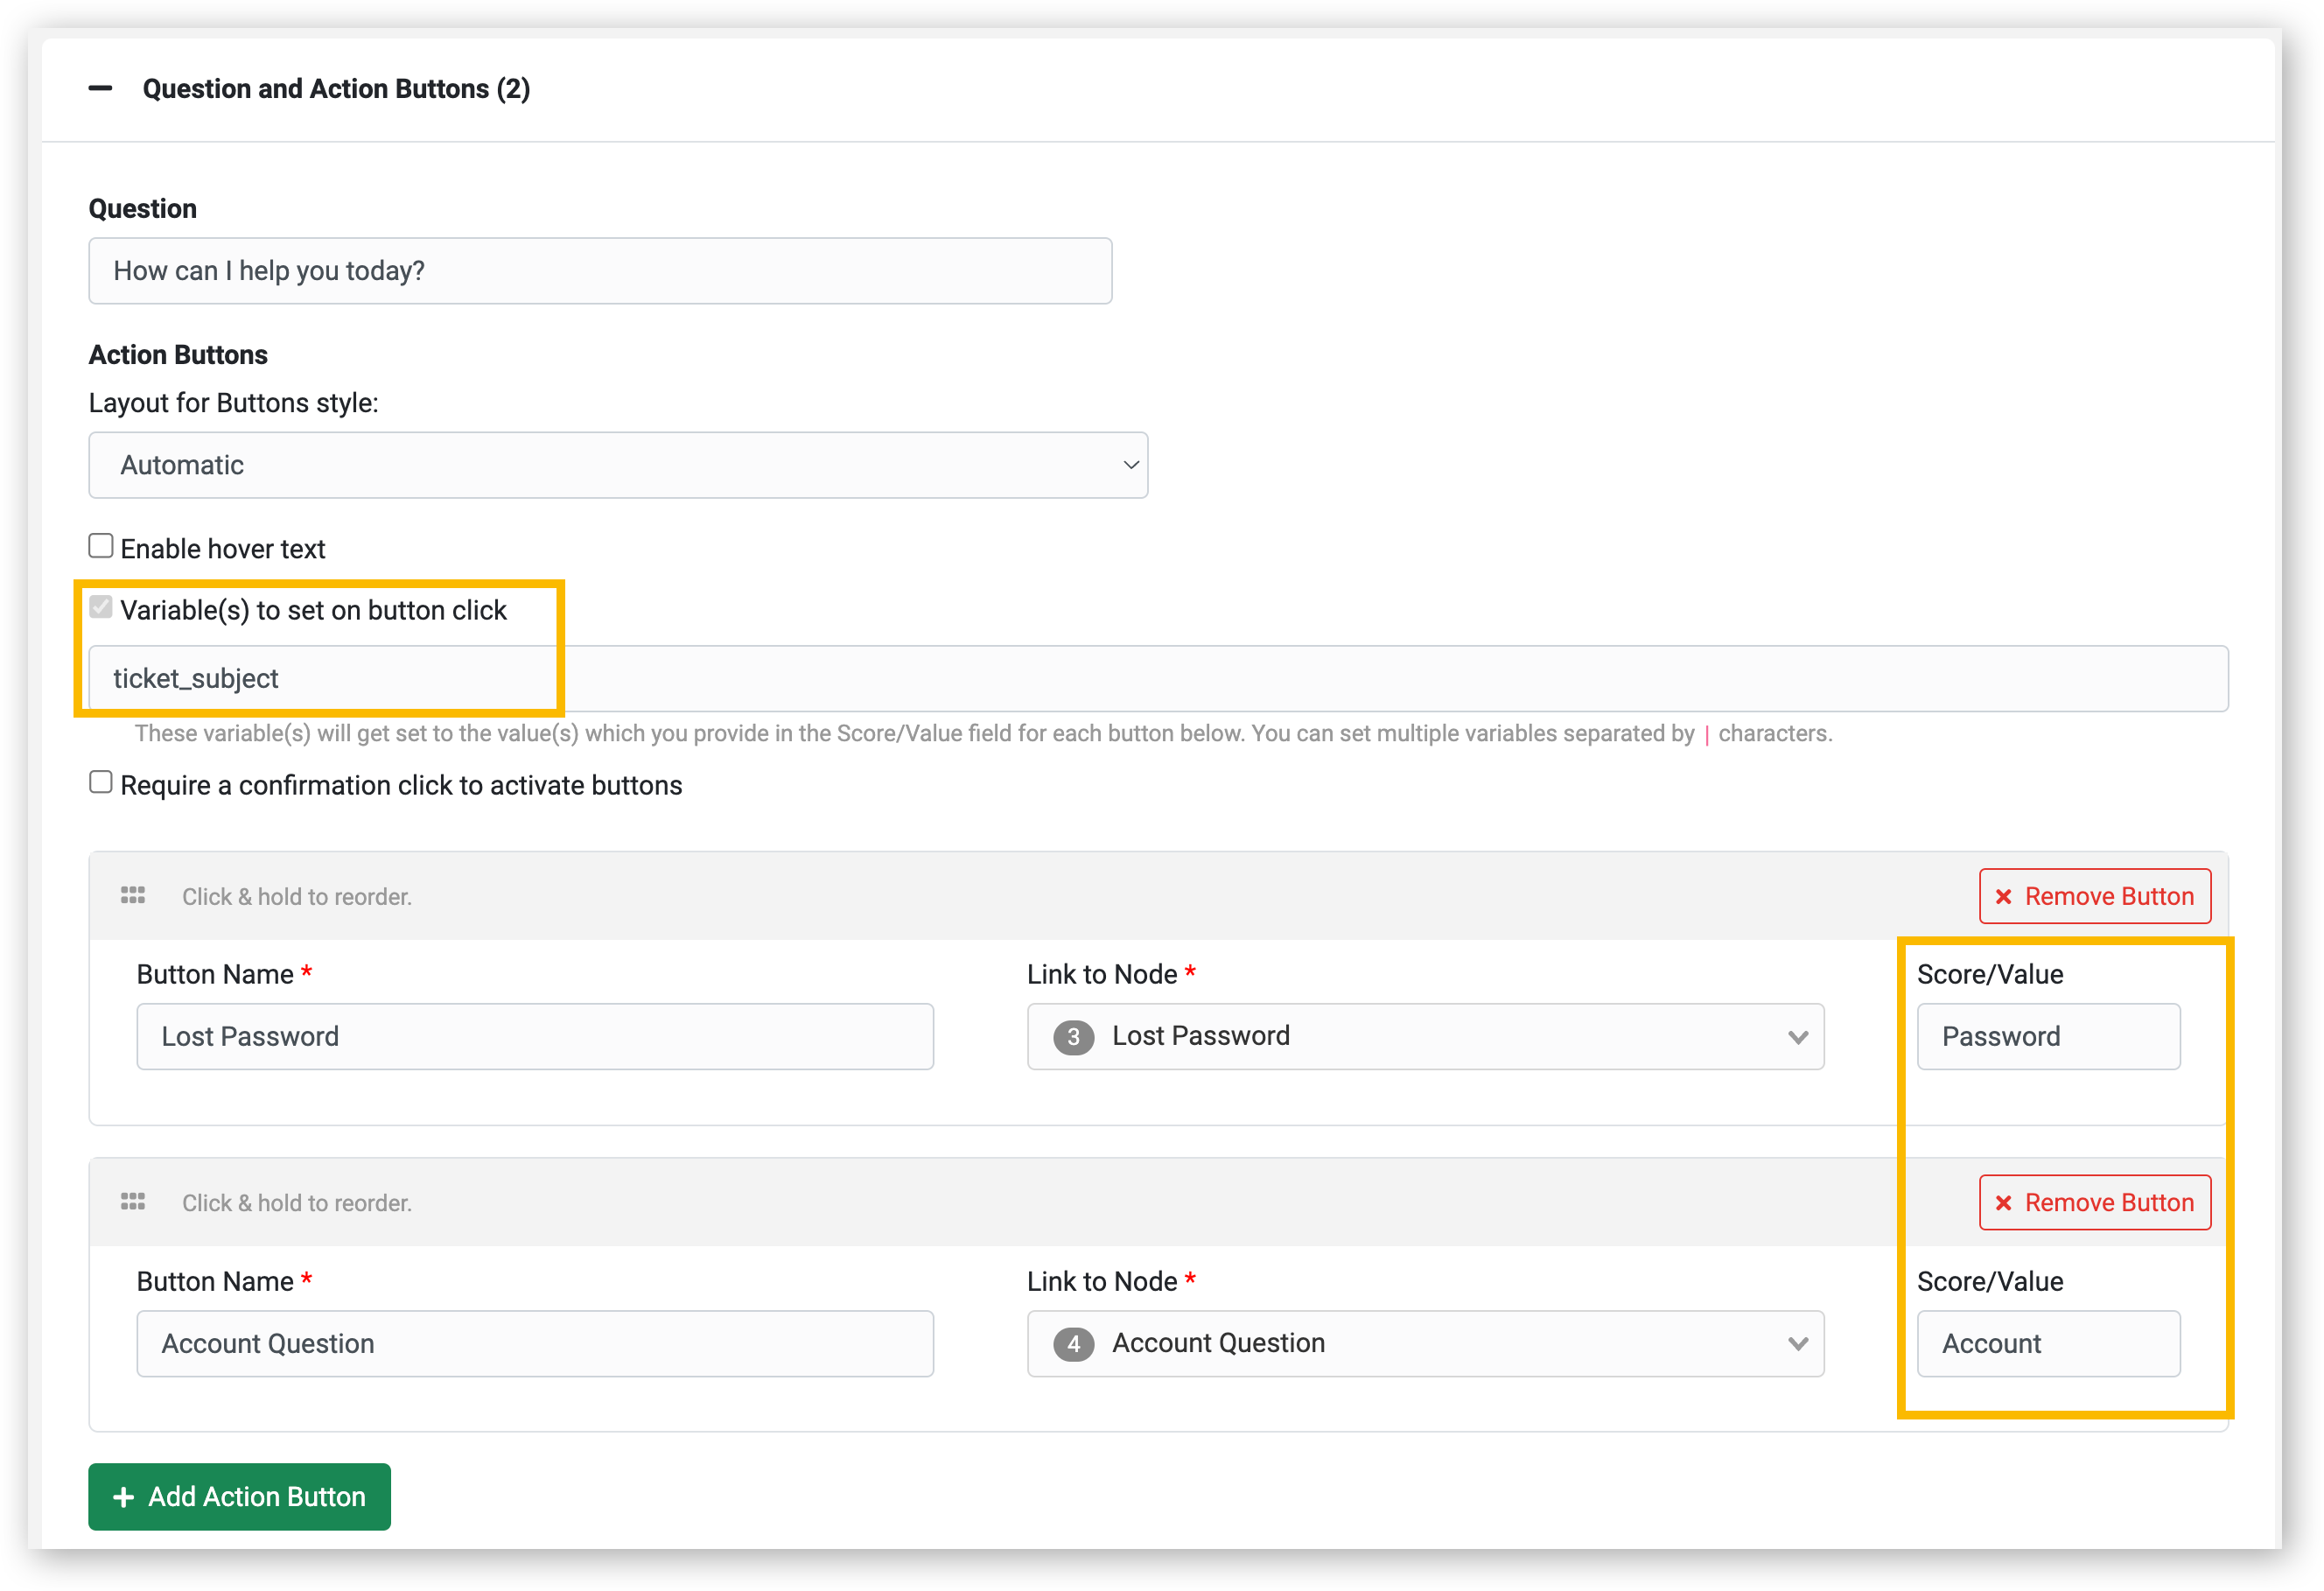The width and height of the screenshot is (2324, 1591).
Task: Click the reorder grid icon above Lost Password
Action: click(133, 896)
